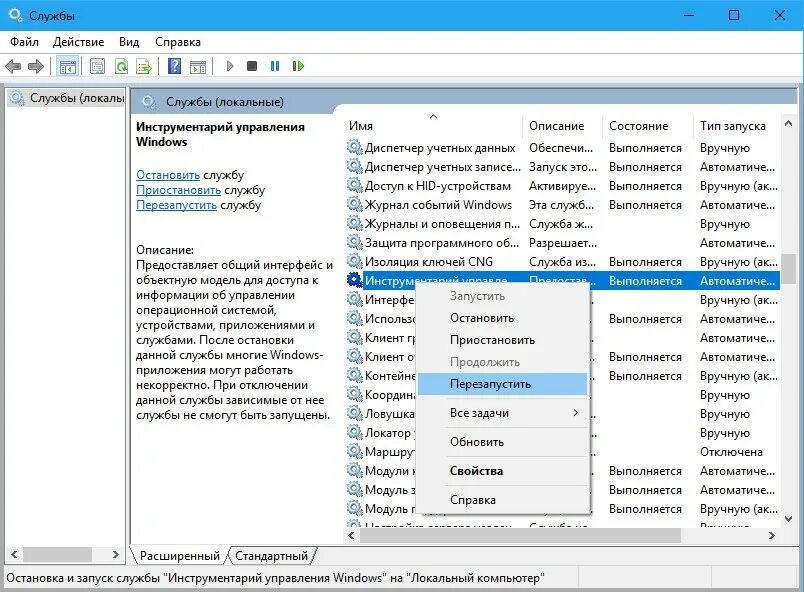Select Службы (локальные) in the left tree
804x592 pixels.
(67, 97)
